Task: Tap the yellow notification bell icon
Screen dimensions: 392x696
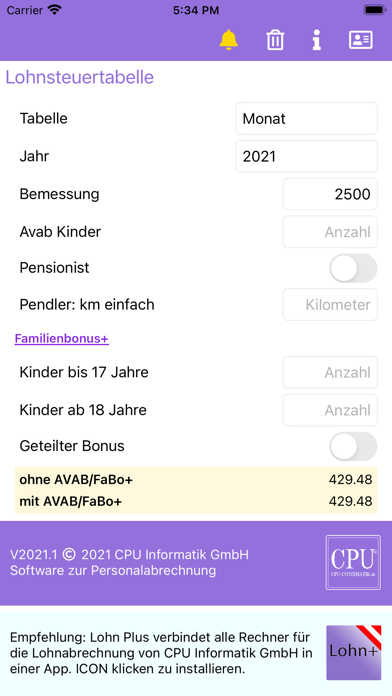Action: point(229,40)
